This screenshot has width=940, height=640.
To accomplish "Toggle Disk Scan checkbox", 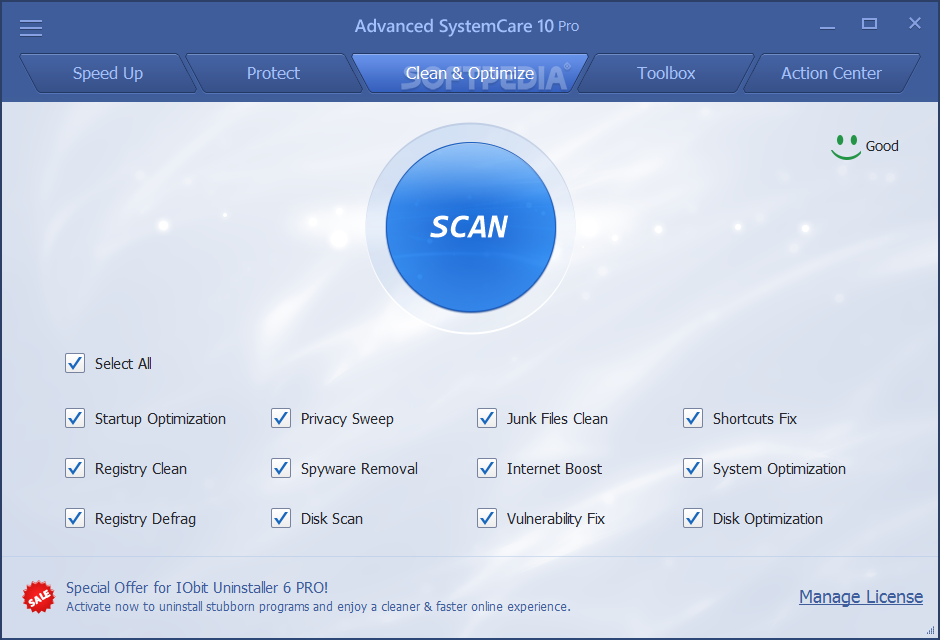I will (281, 518).
